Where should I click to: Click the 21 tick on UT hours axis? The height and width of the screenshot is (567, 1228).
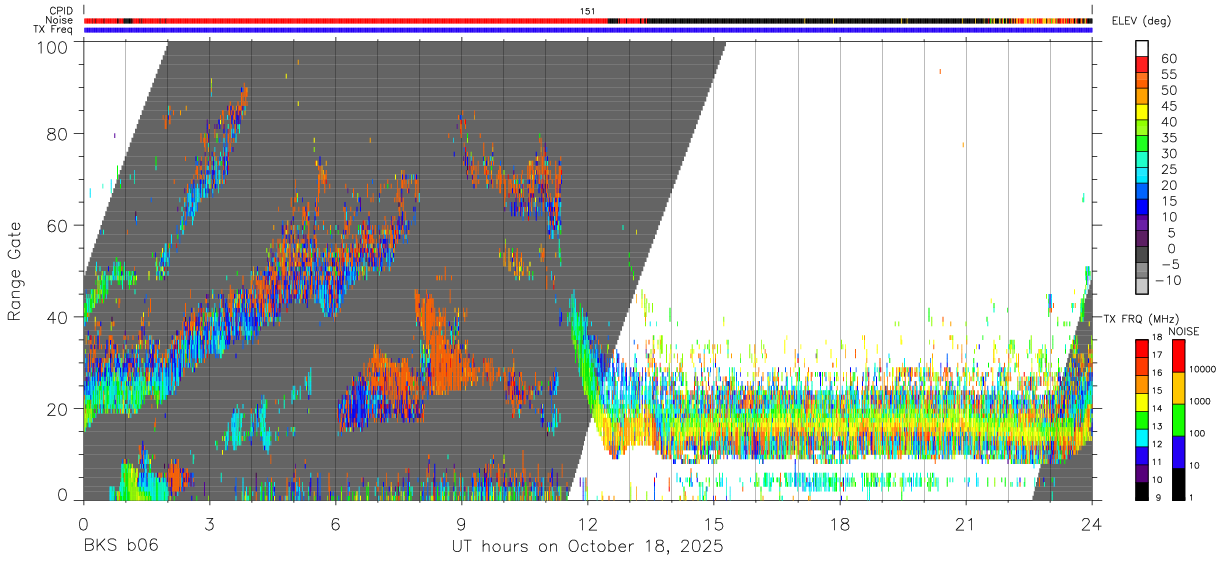tap(966, 523)
